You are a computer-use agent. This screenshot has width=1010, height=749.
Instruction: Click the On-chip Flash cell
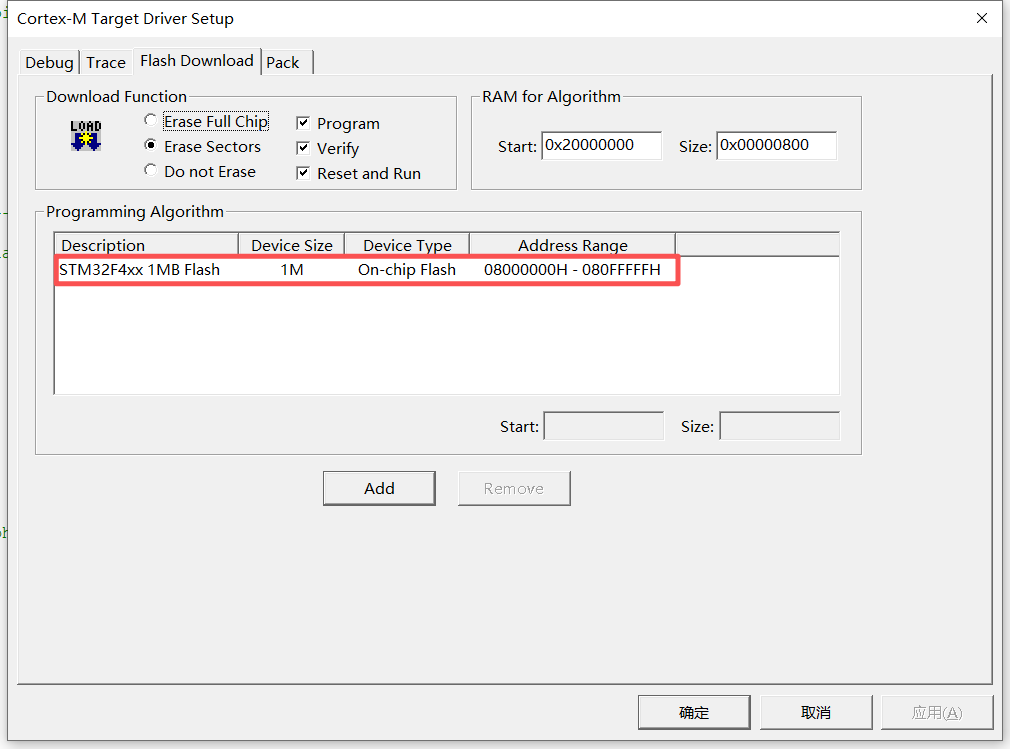pyautogui.click(x=407, y=270)
